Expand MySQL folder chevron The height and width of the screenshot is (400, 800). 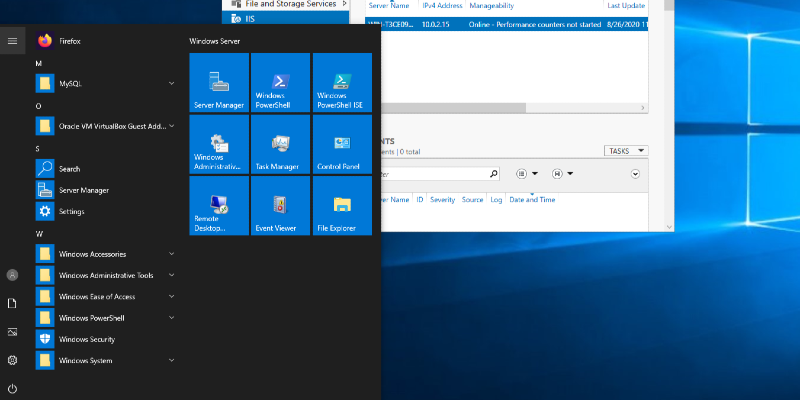pos(171,83)
